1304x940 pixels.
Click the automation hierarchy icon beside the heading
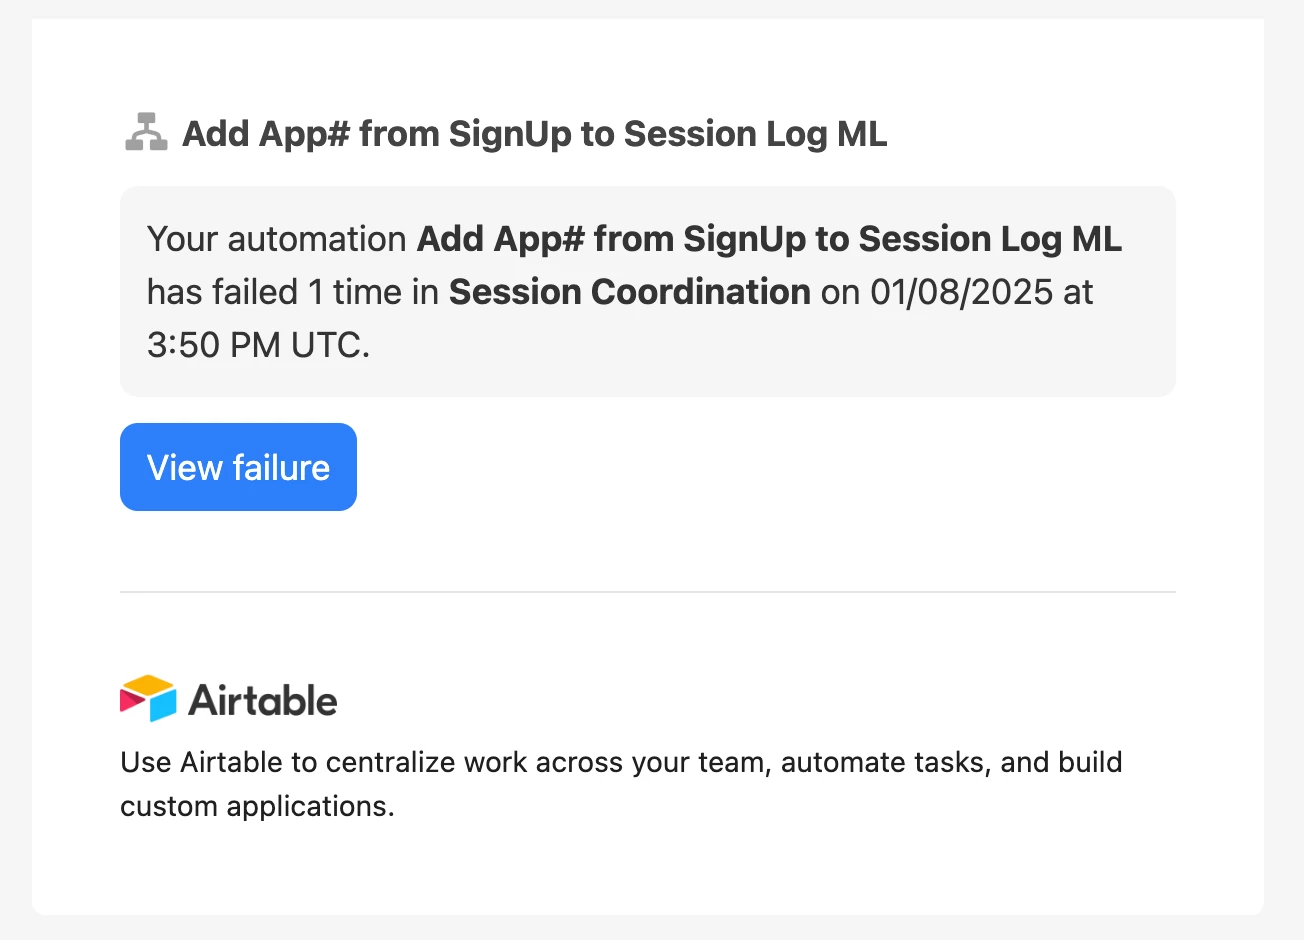click(x=146, y=132)
